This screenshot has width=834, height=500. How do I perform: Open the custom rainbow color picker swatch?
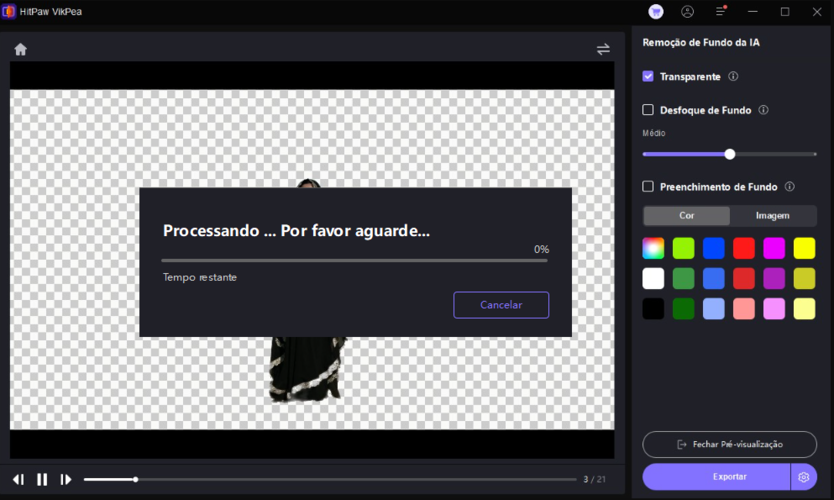point(653,248)
